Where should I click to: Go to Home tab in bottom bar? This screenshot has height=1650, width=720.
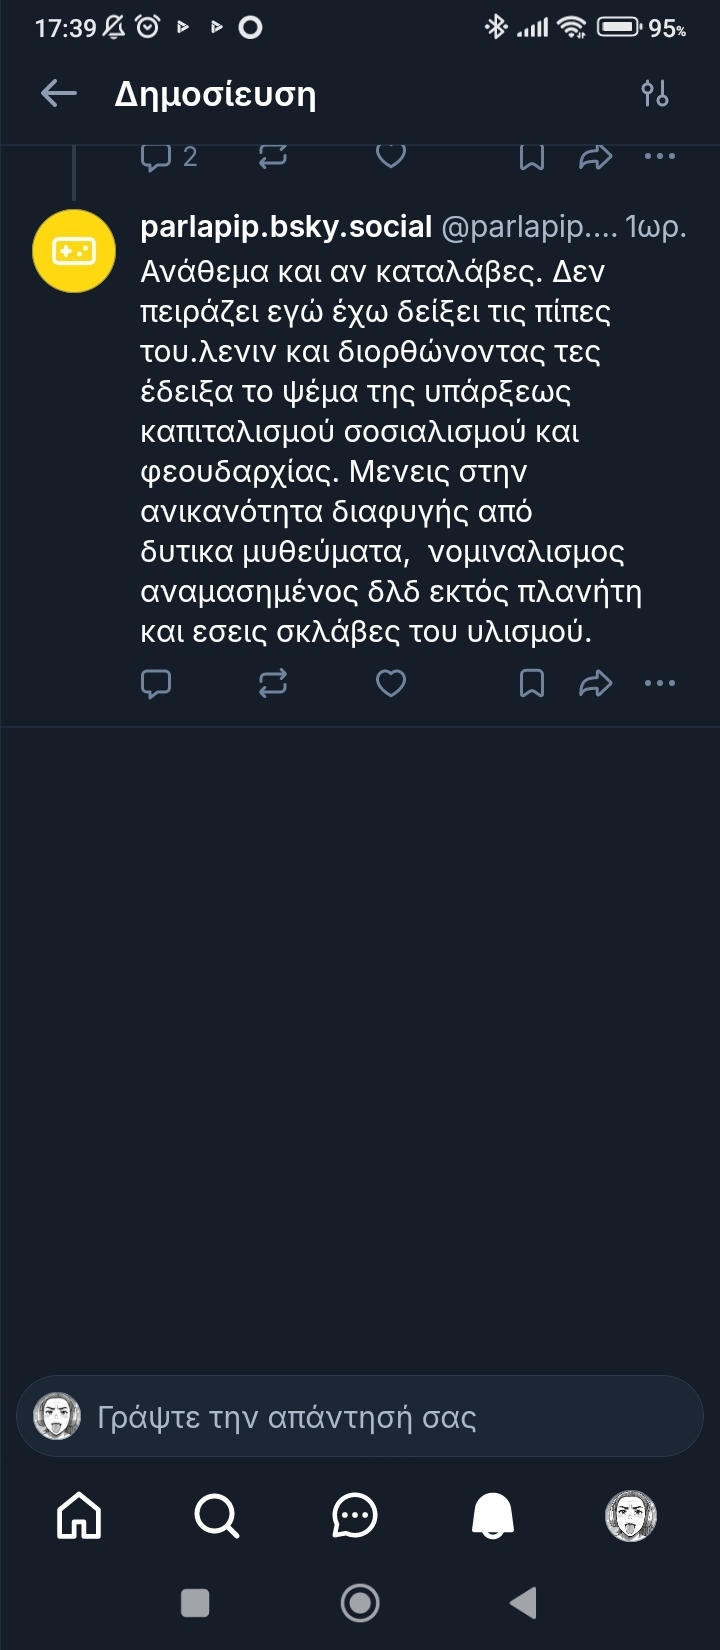pos(80,1515)
